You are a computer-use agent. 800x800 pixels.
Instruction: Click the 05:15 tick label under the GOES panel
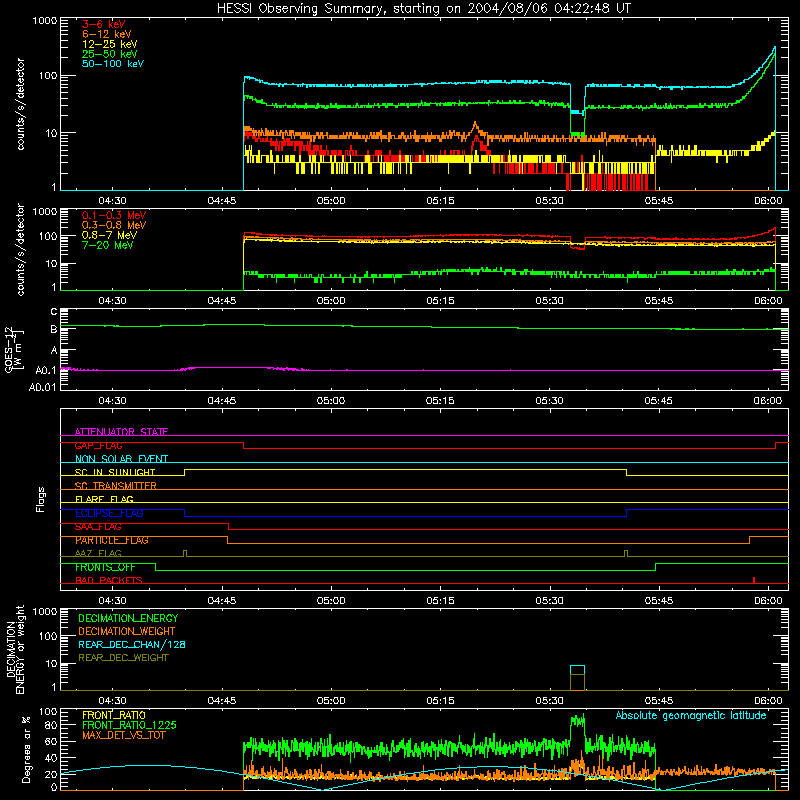440,401
